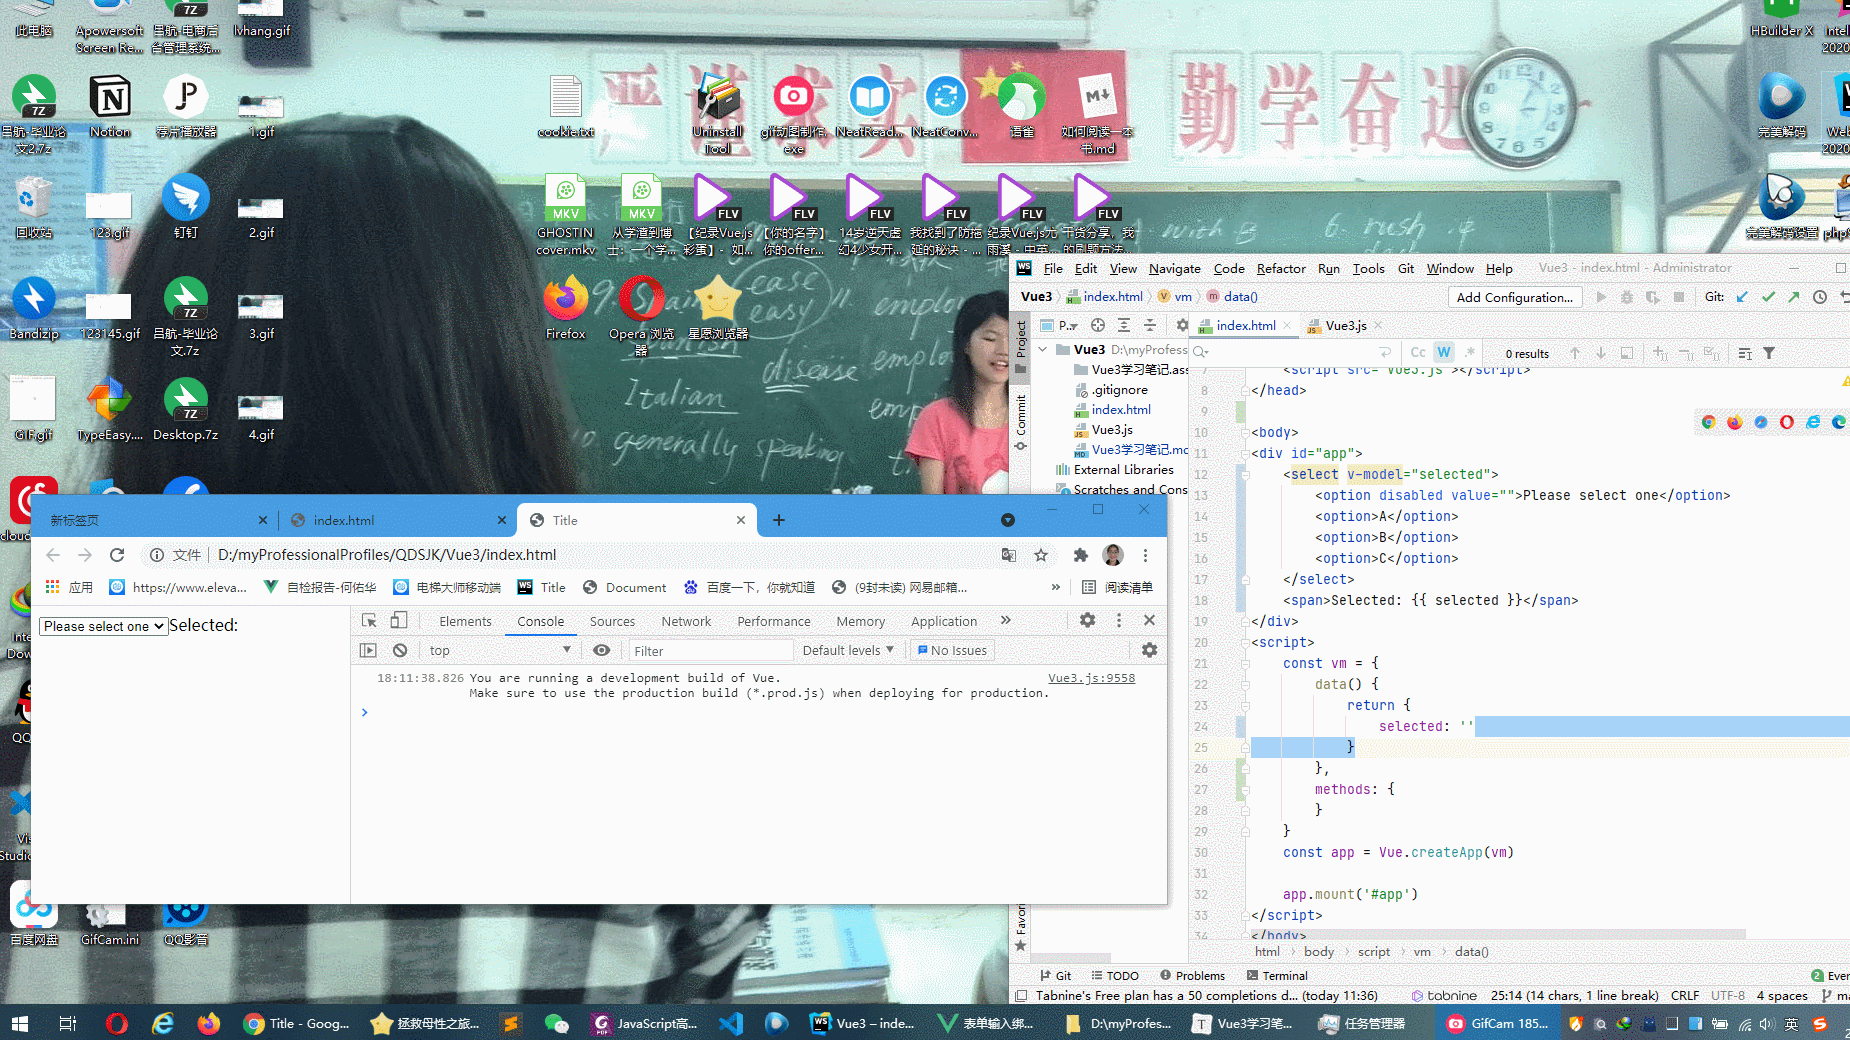1850x1040 pixels.
Task: Open Task View on taskbar
Action: point(68,1023)
